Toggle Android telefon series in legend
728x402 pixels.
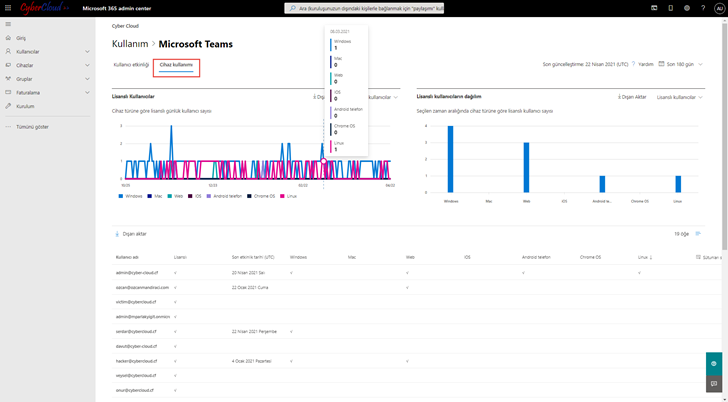(x=225, y=196)
